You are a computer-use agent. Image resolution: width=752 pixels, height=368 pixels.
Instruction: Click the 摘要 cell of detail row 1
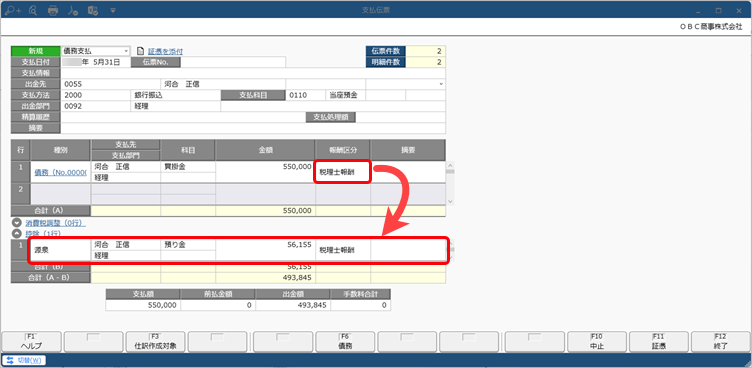pos(408,172)
